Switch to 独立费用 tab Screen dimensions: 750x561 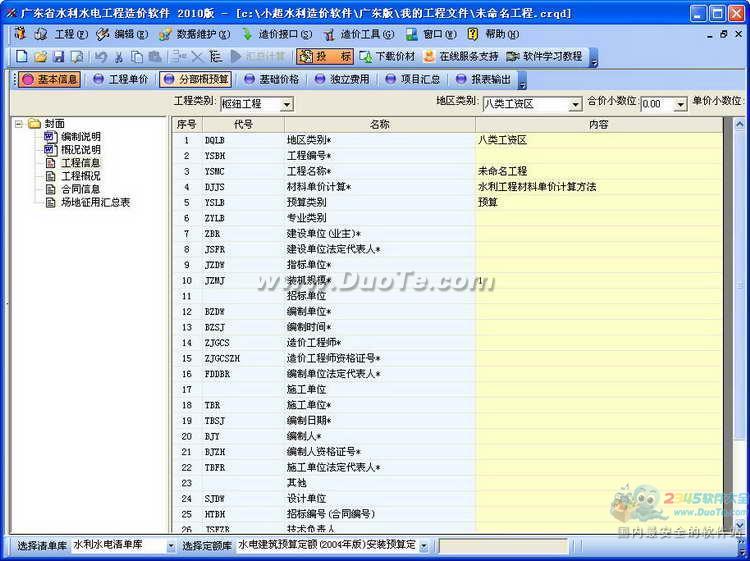pyautogui.click(x=342, y=79)
